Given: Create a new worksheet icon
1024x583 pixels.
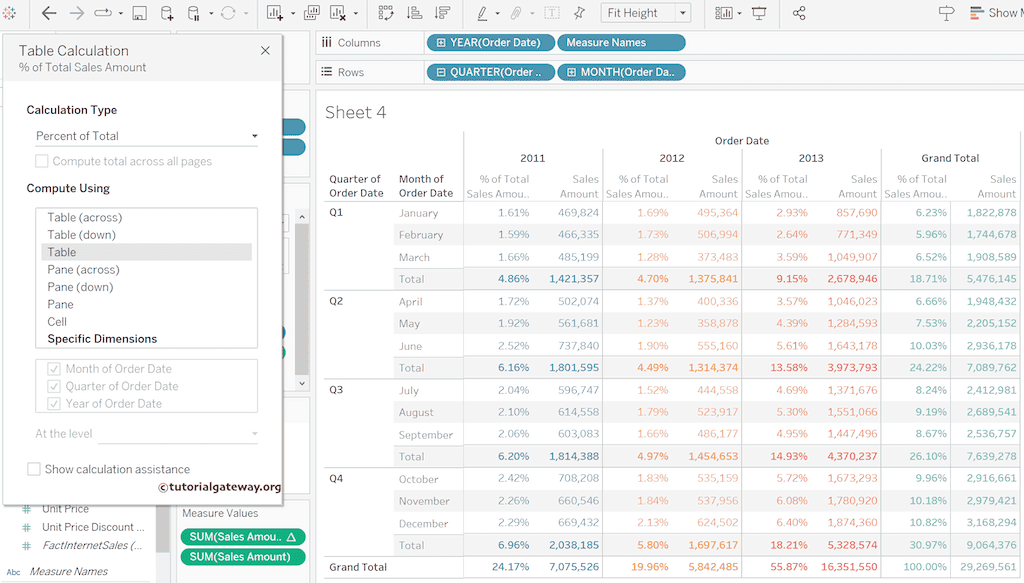Looking at the screenshot, I should 275,13.
